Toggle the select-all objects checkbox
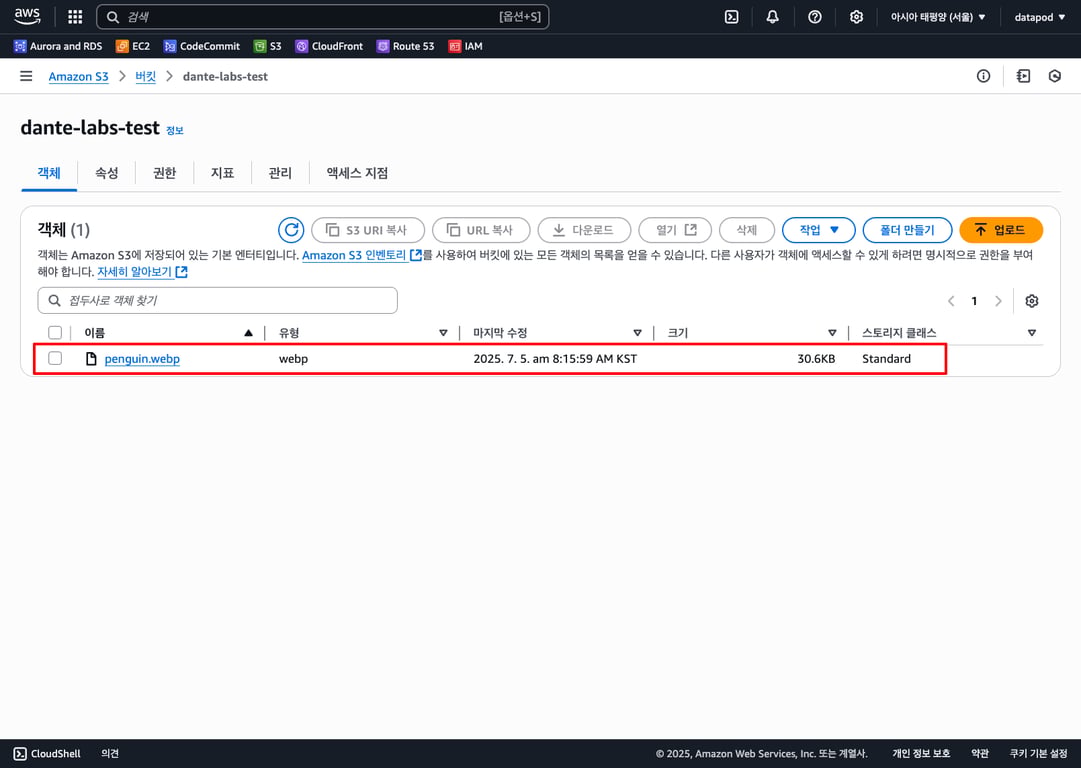The height and width of the screenshot is (768, 1081). (55, 332)
